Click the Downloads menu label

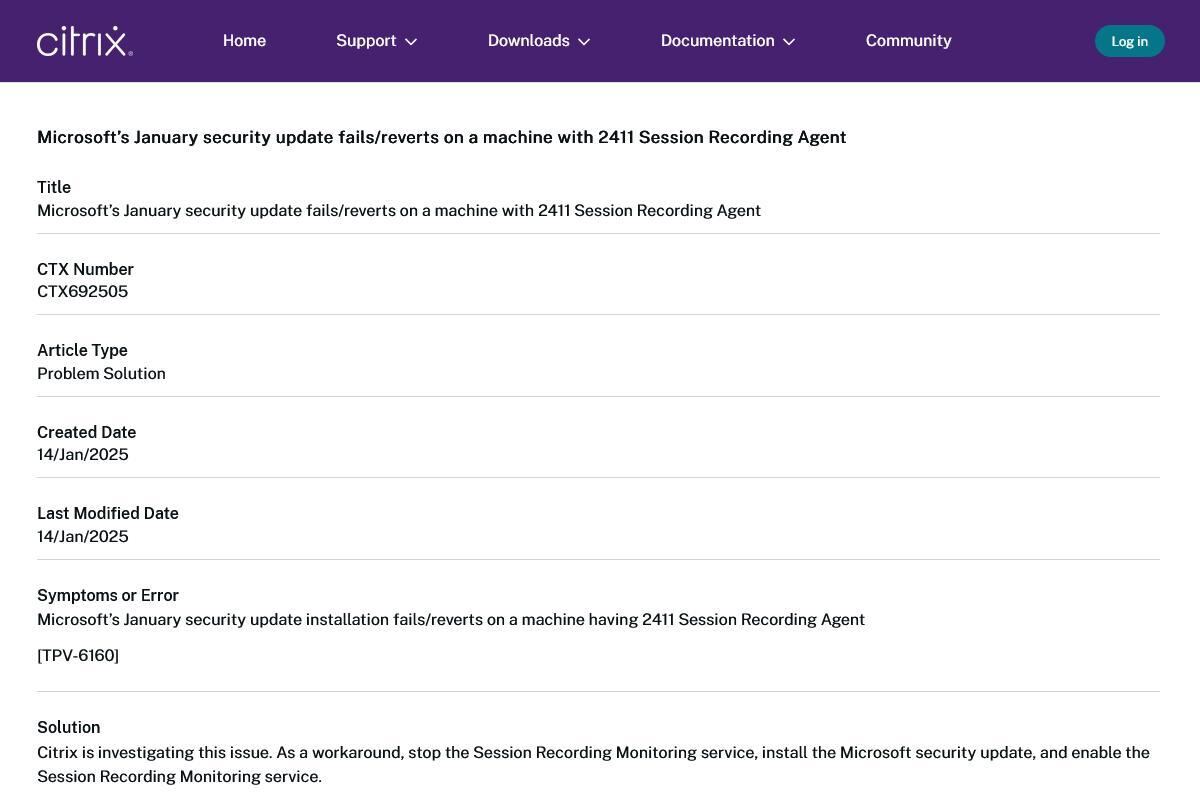point(528,41)
